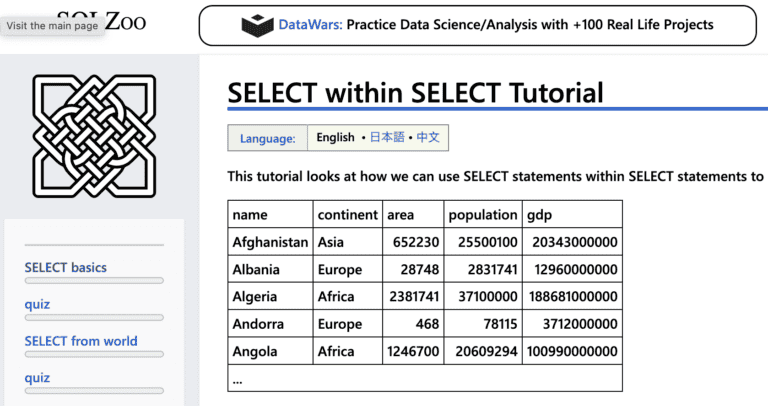768x406 pixels.
Task: Click the Afghanistan table cell
Action: 270,241
